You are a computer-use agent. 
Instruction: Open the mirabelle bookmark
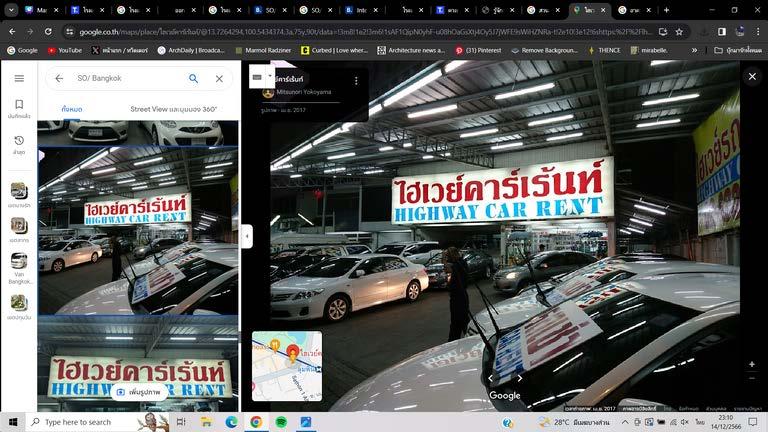[649, 50]
